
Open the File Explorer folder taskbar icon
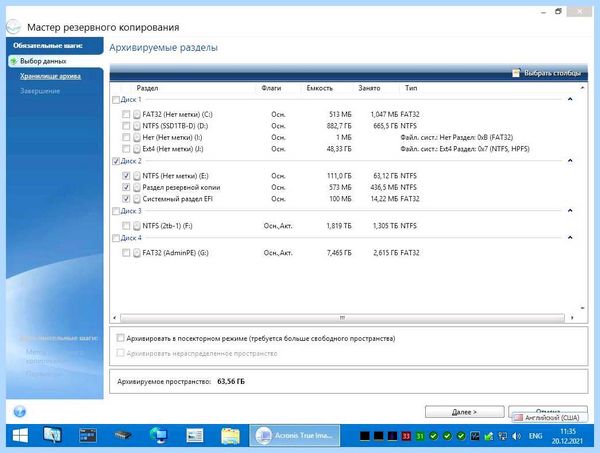click(230, 436)
